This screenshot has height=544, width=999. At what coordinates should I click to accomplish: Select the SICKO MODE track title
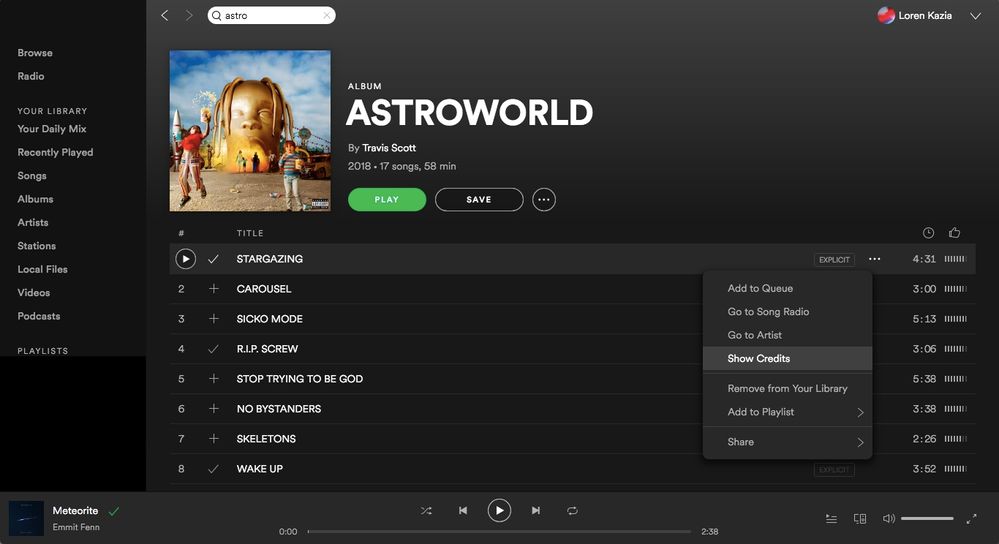(270, 319)
